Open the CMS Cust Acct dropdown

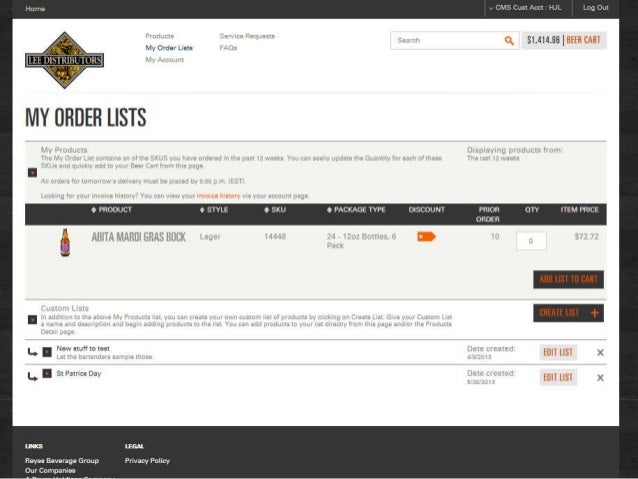[525, 8]
